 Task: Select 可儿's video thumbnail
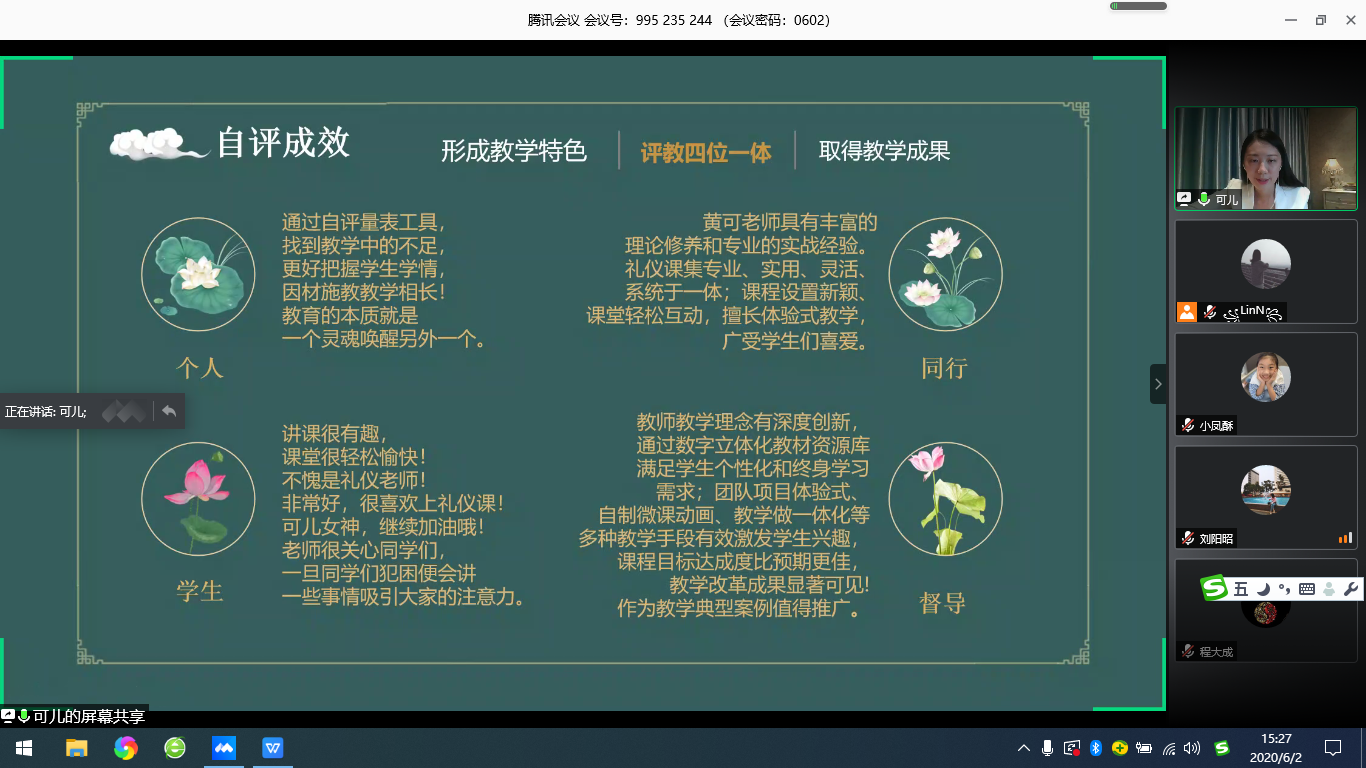[x=1265, y=158]
